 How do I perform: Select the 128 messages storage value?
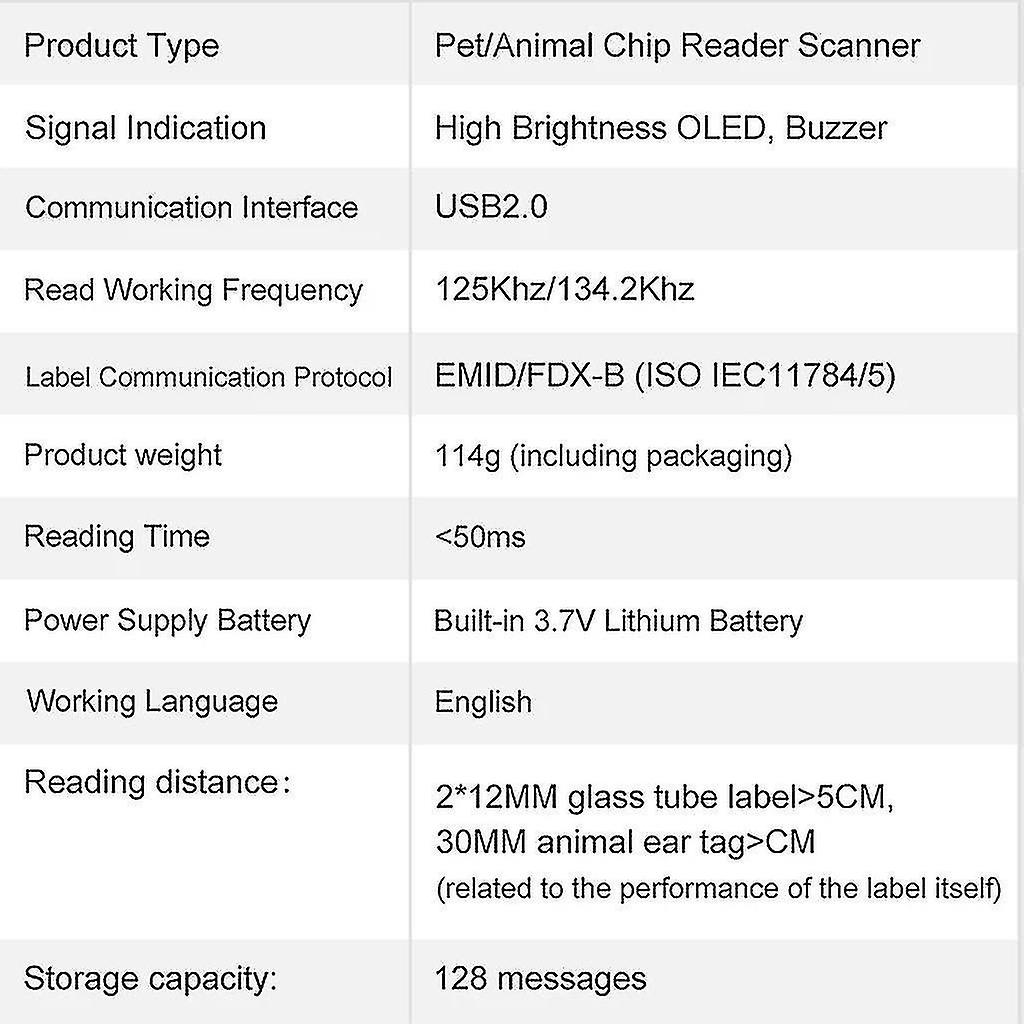[x=540, y=978]
